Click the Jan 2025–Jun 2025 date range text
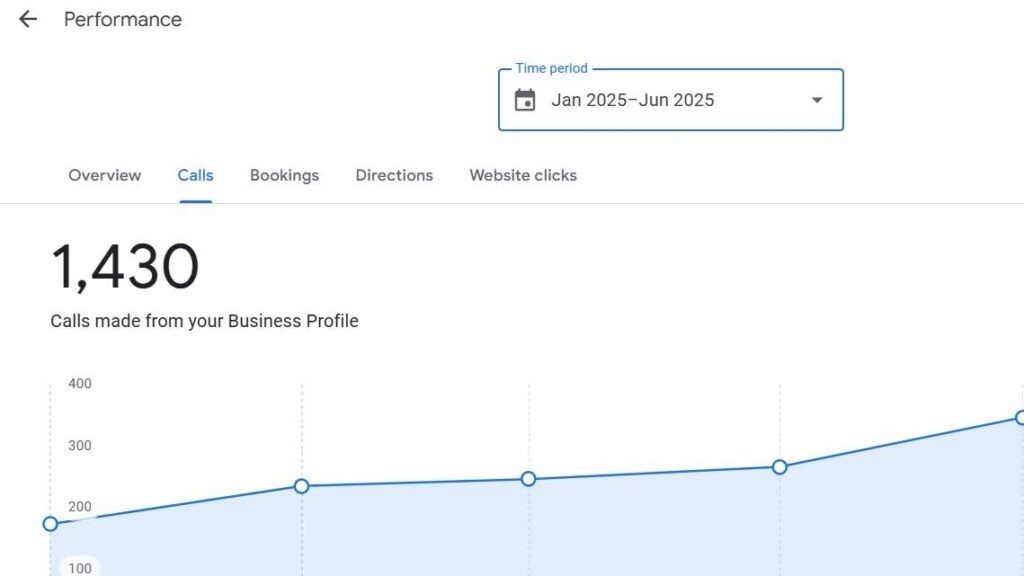 click(x=632, y=100)
